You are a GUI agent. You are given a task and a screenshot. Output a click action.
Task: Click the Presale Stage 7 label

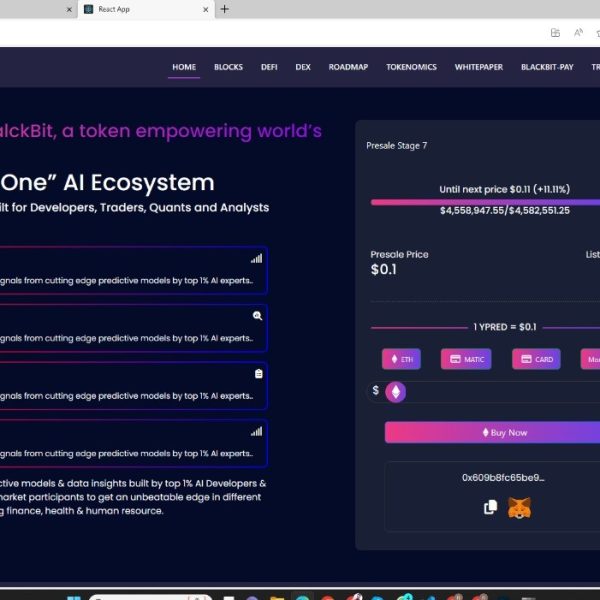(396, 145)
